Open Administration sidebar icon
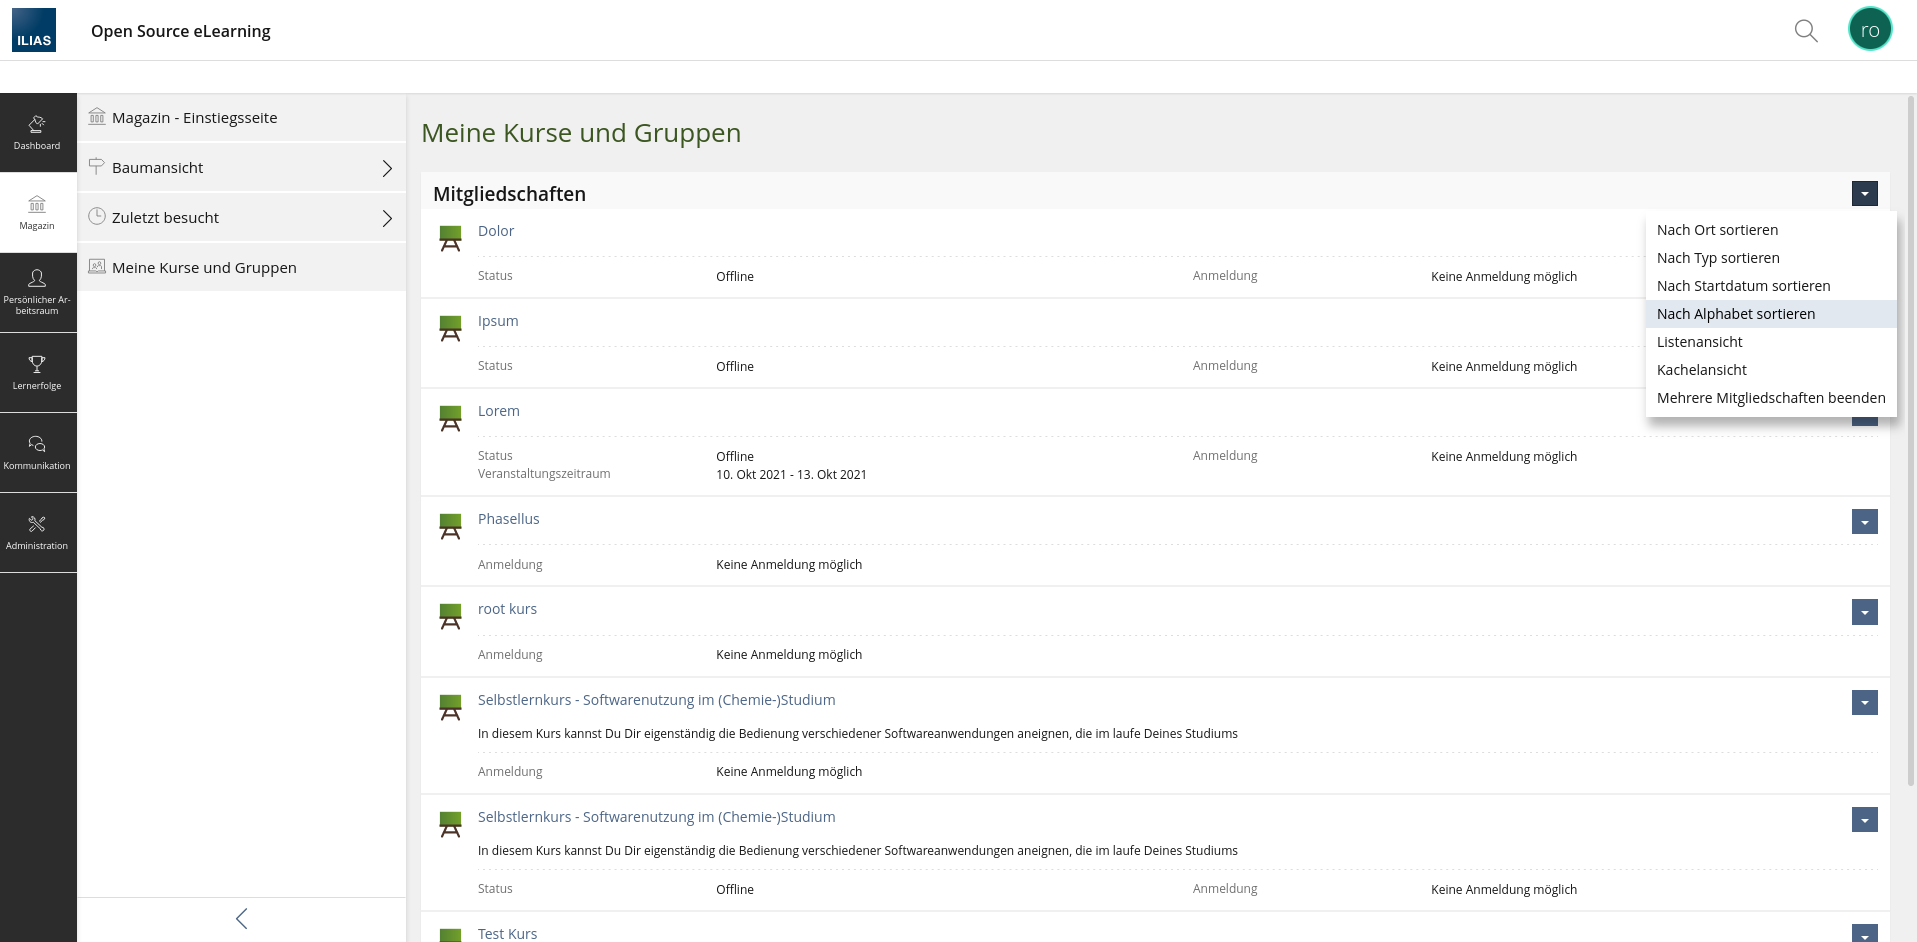Image resolution: width=1917 pixels, height=942 pixels. click(37, 532)
